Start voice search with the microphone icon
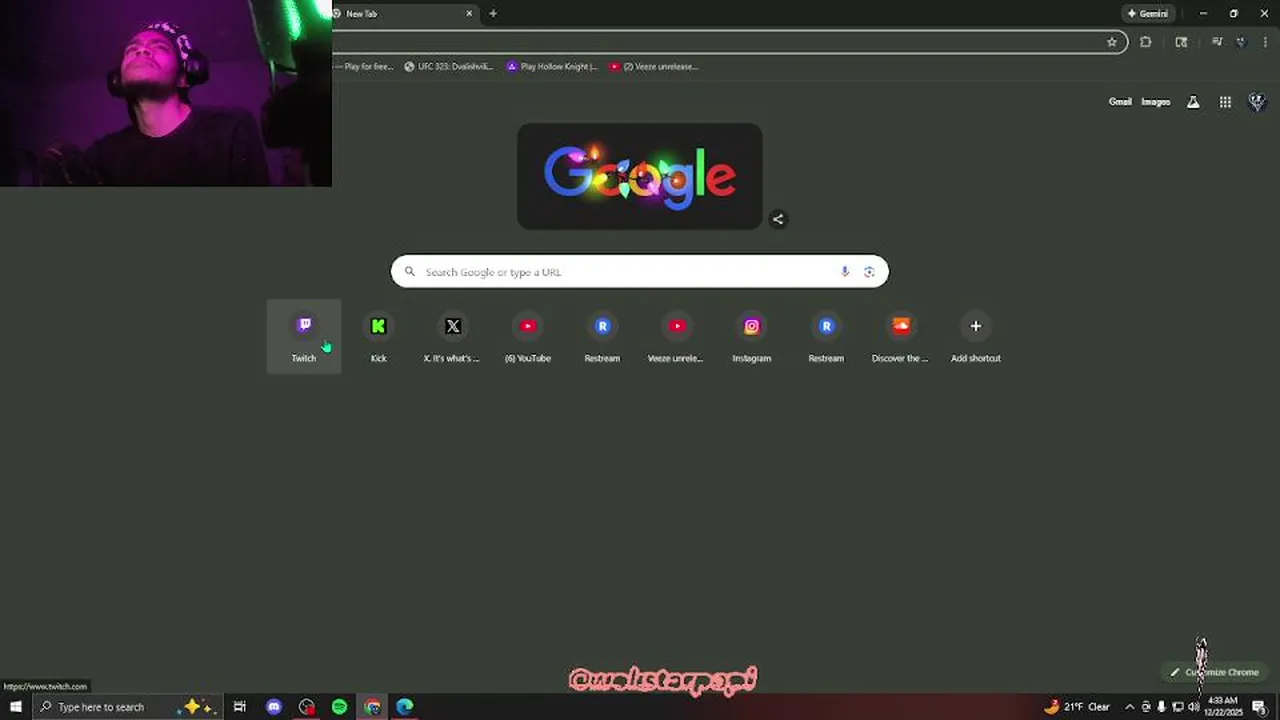1280x720 pixels. coord(845,272)
